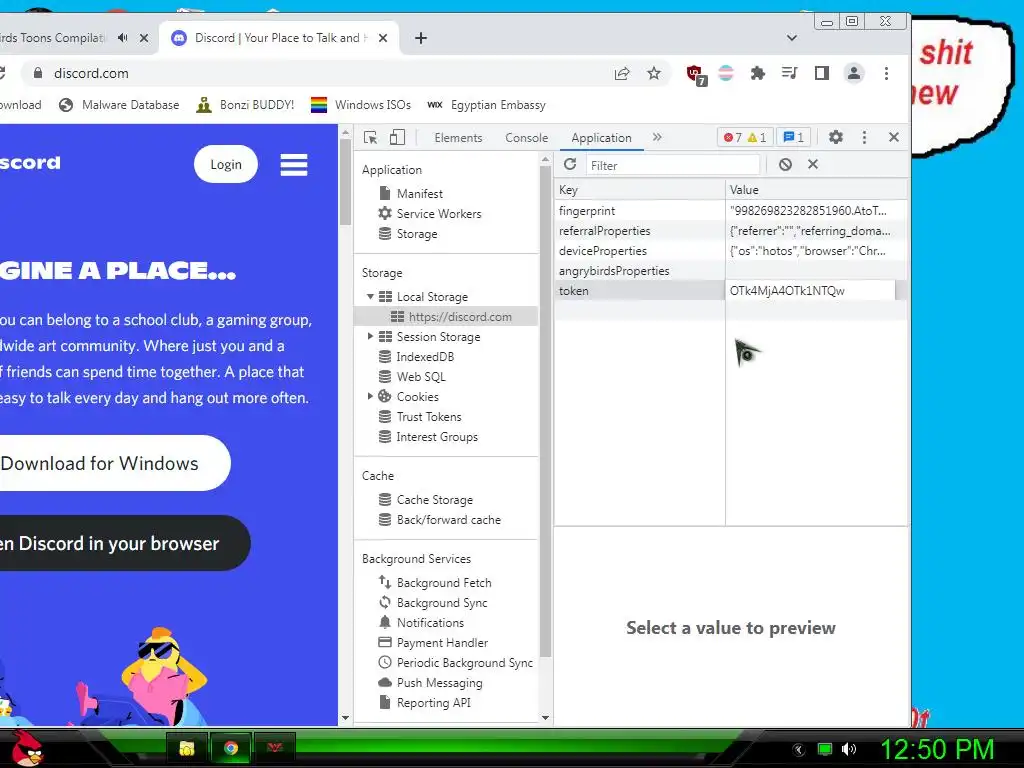Click the Filter input field
The height and width of the screenshot is (768, 1024).
(x=673, y=165)
